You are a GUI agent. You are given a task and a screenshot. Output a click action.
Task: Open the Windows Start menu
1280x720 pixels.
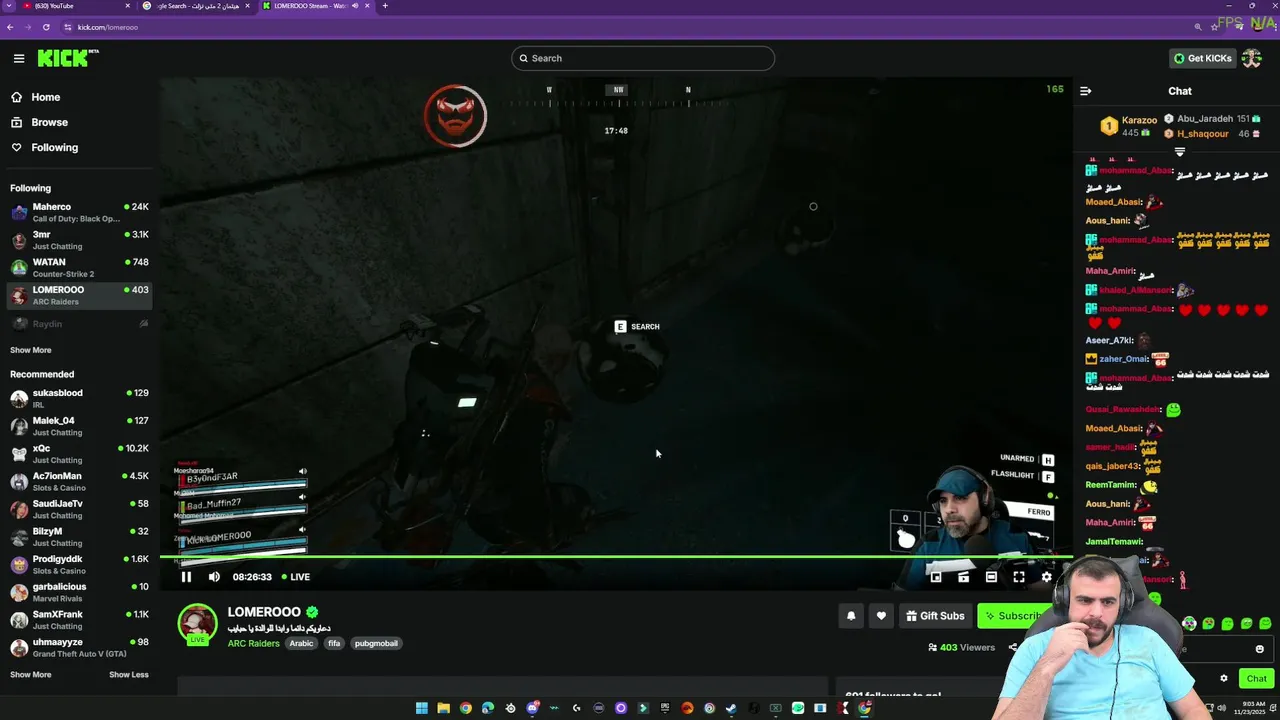[422, 708]
